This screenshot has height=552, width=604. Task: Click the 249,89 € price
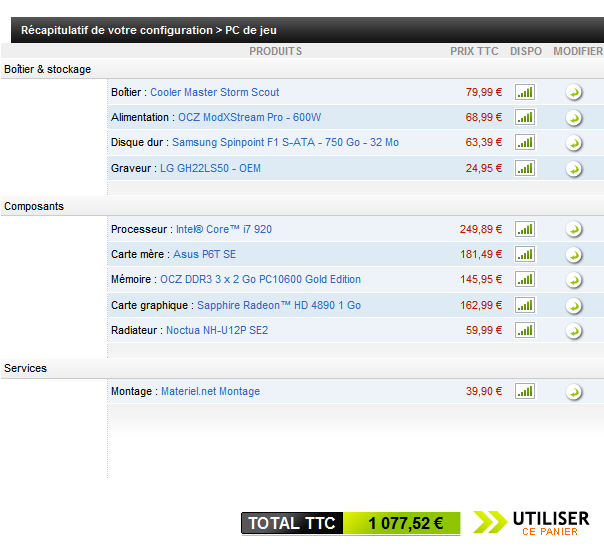click(481, 229)
